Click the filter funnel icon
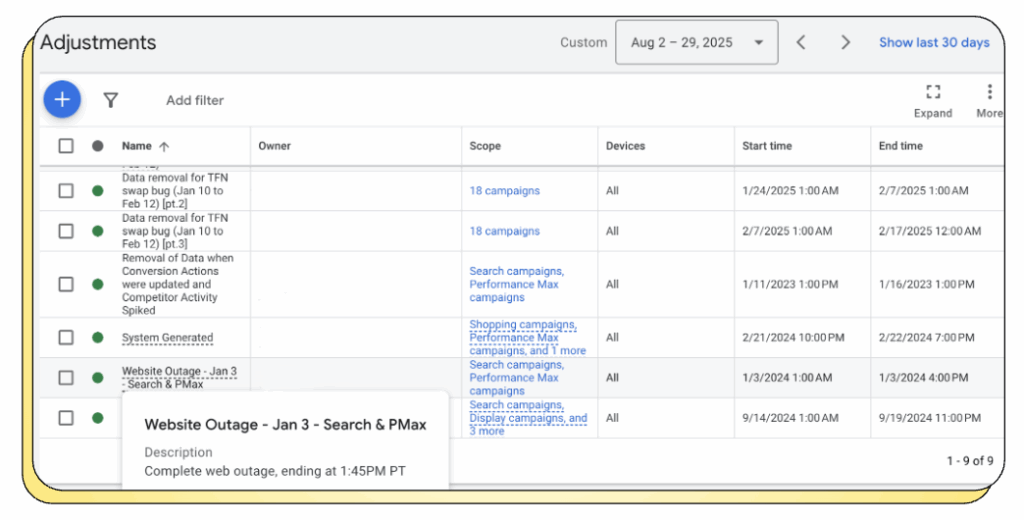The height and width of the screenshot is (520, 1024). 111,100
